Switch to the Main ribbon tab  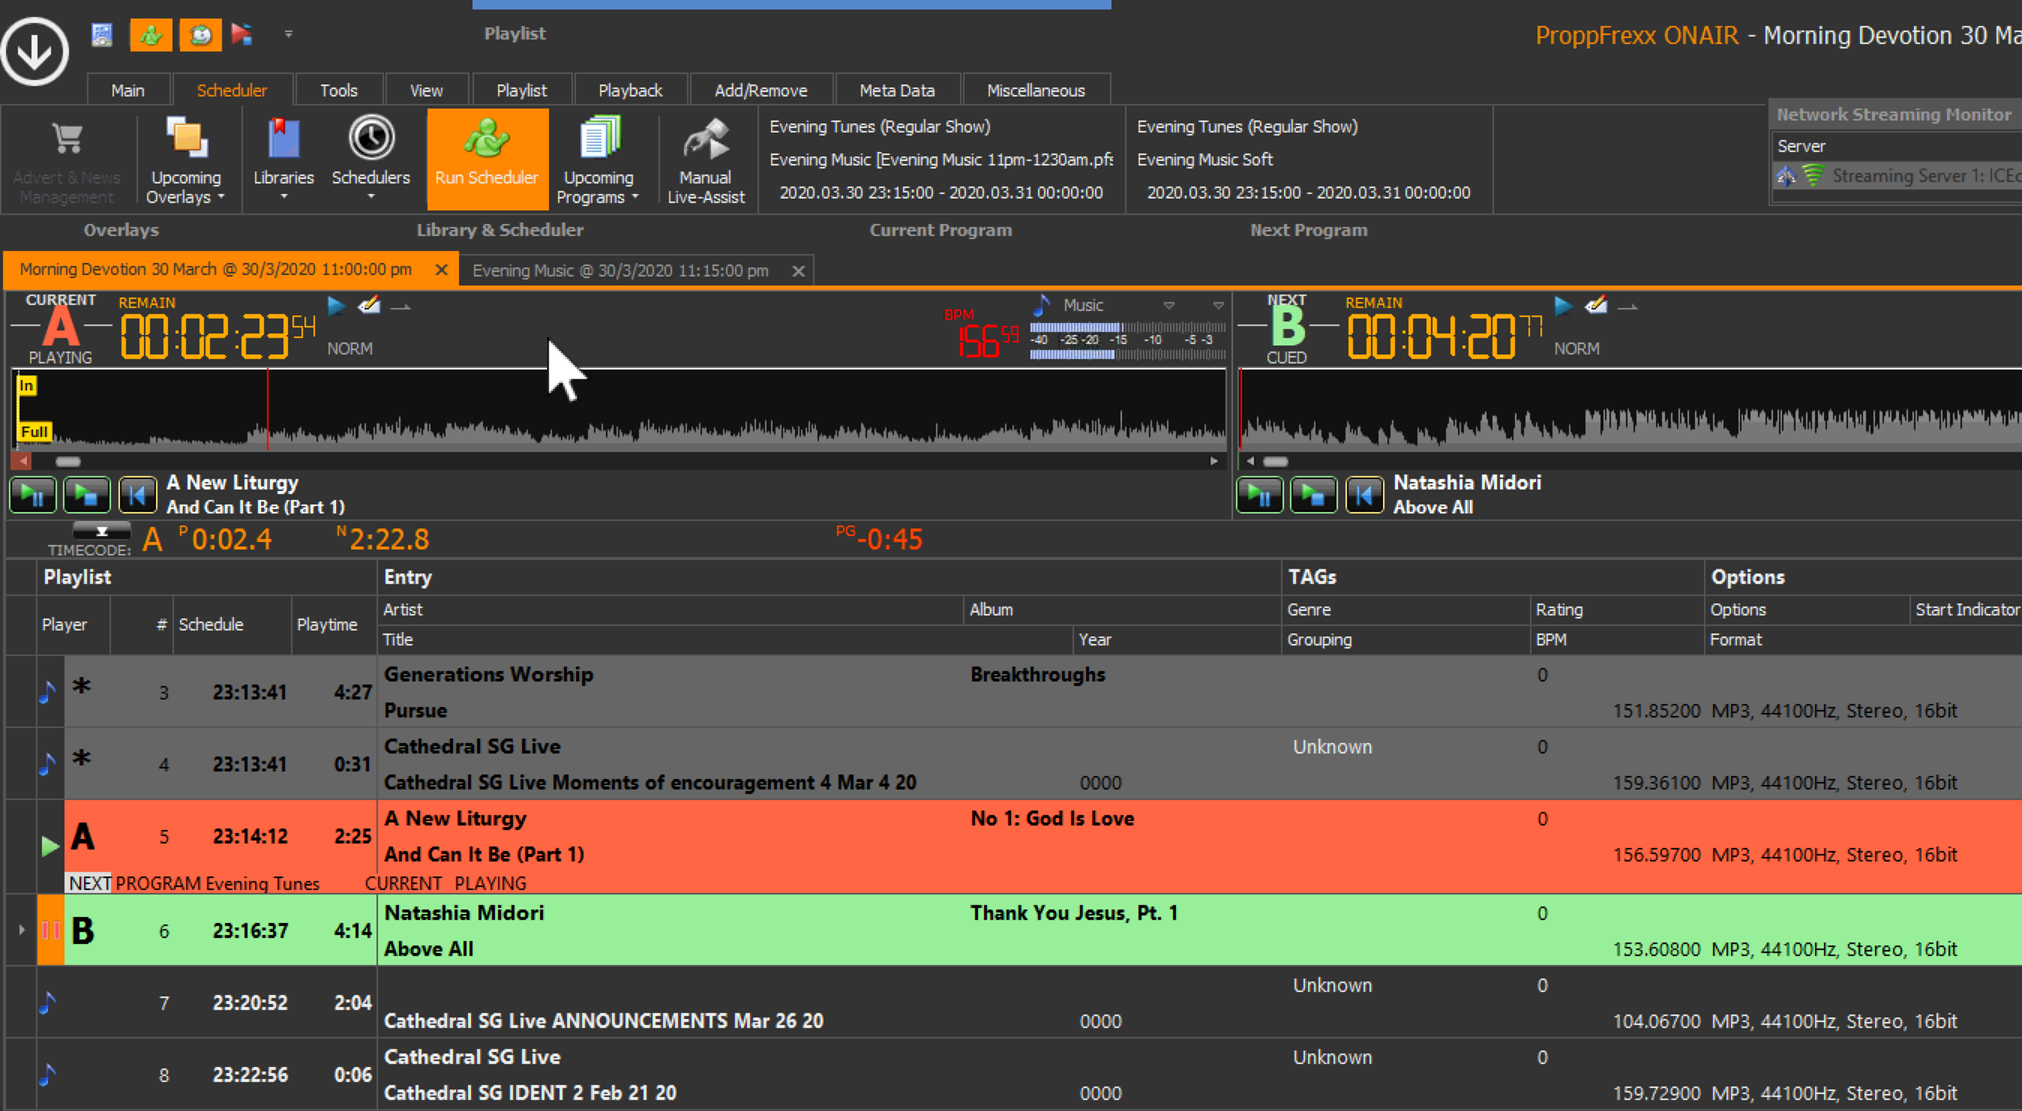pyautogui.click(x=128, y=90)
